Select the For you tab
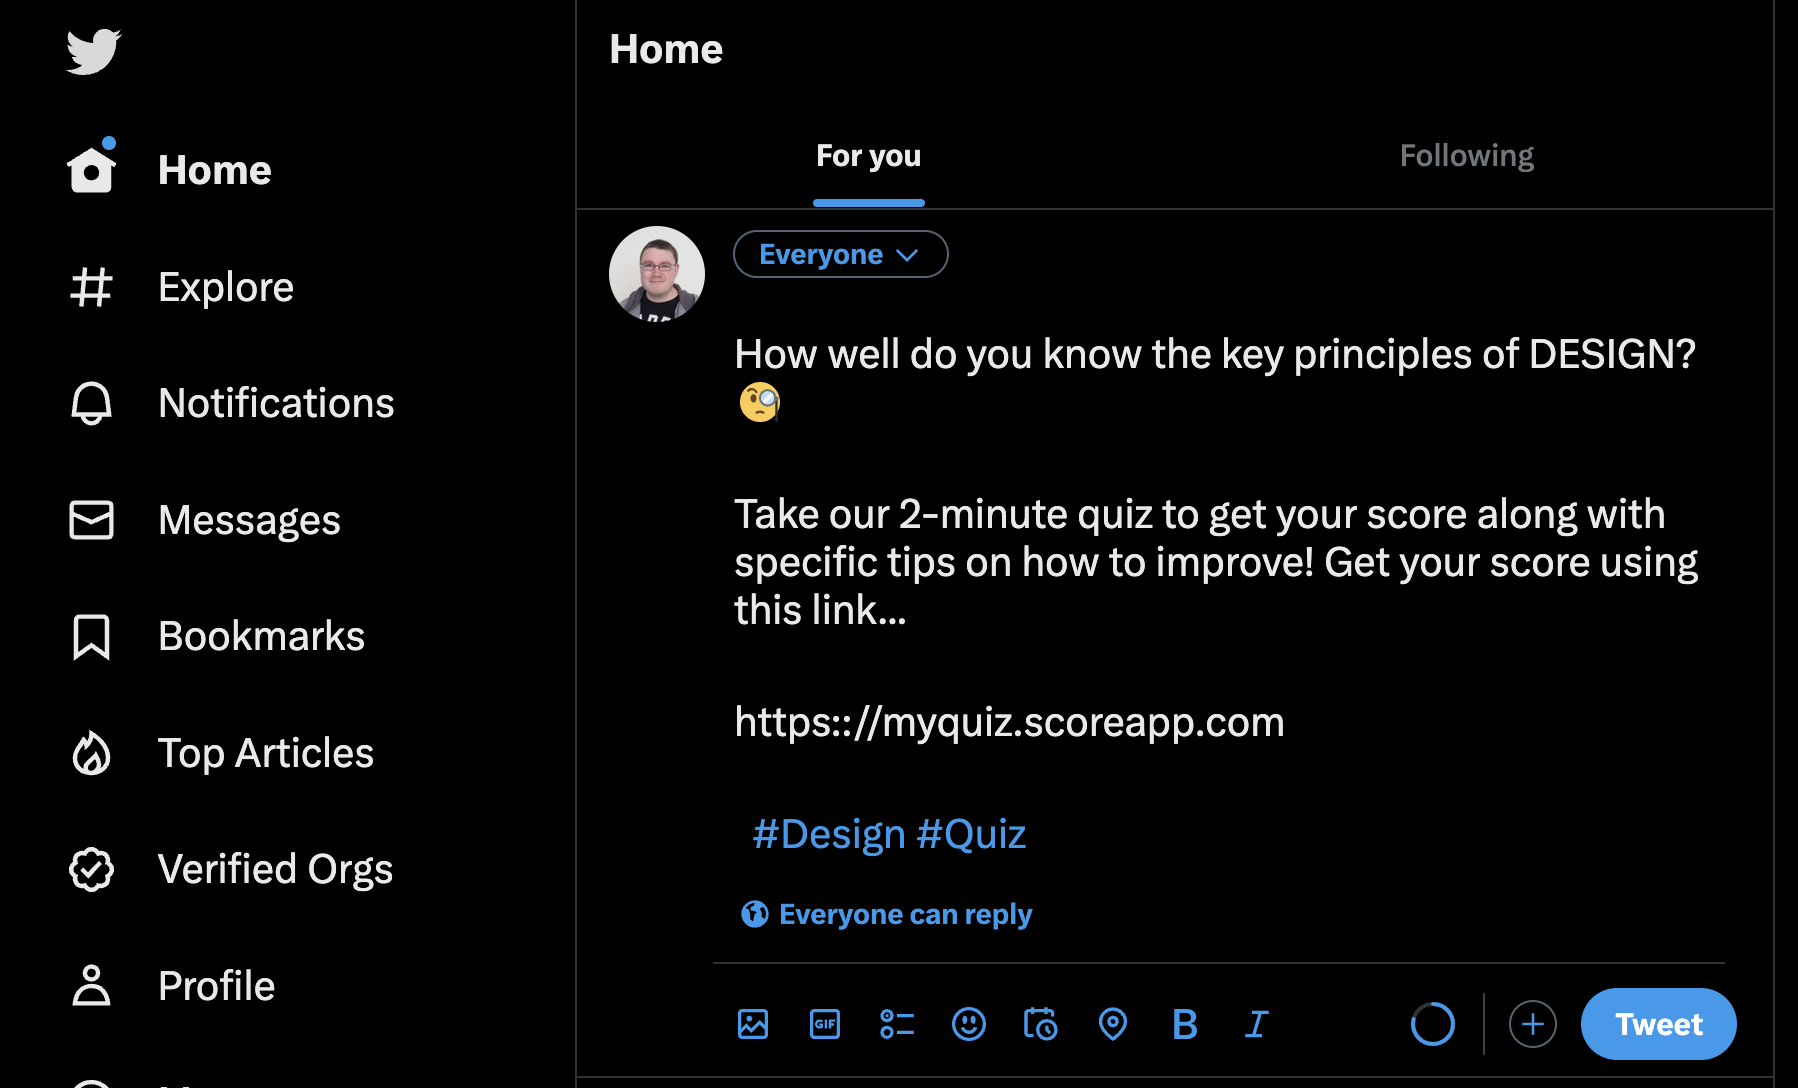Viewport: 1798px width, 1088px height. pos(868,156)
